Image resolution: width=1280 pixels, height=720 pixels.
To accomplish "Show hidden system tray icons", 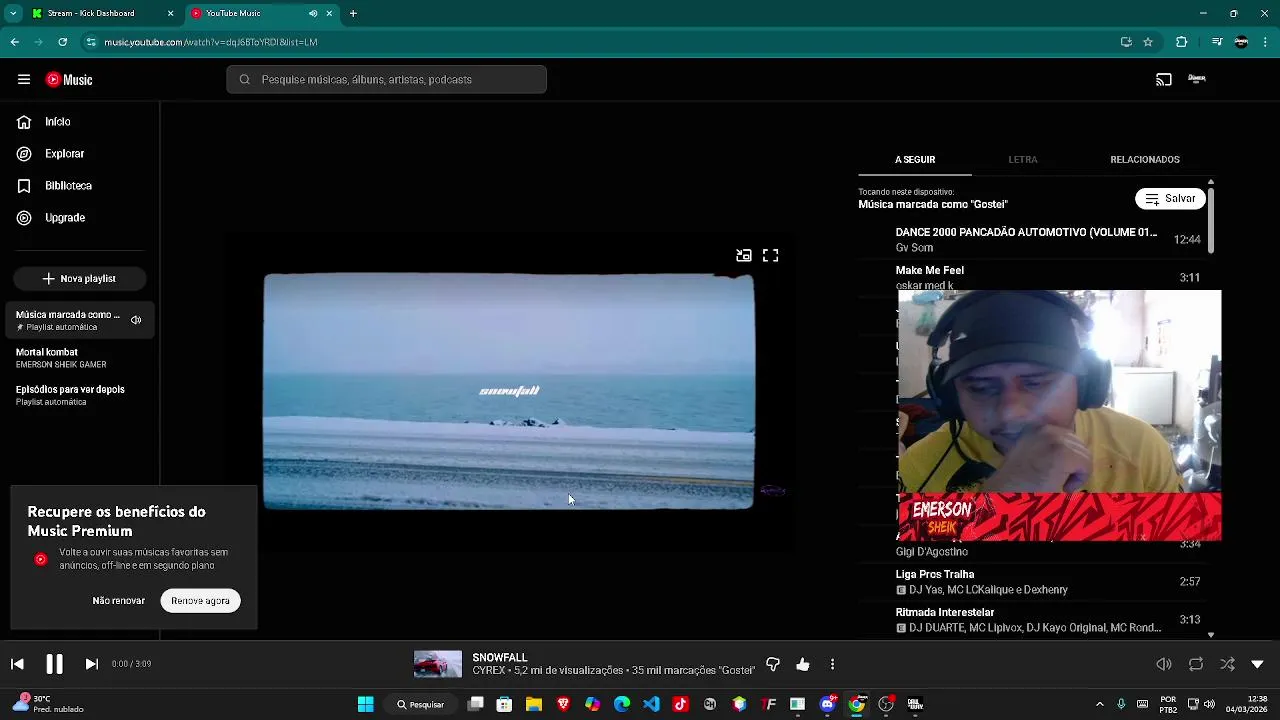I will (1100, 705).
